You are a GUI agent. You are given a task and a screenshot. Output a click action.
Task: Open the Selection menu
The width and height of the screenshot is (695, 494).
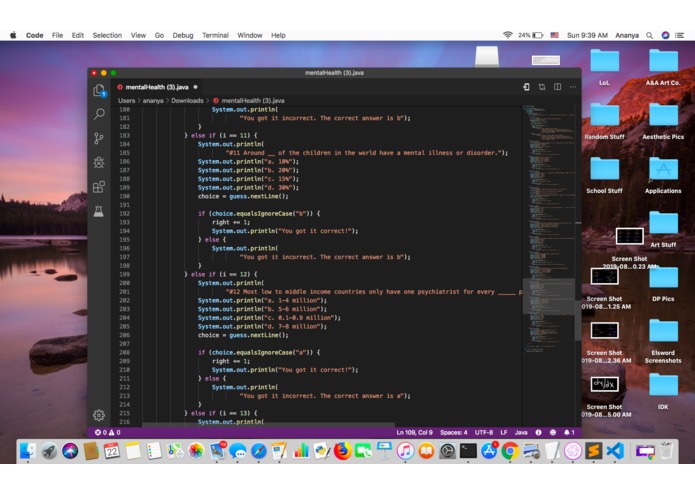click(107, 35)
